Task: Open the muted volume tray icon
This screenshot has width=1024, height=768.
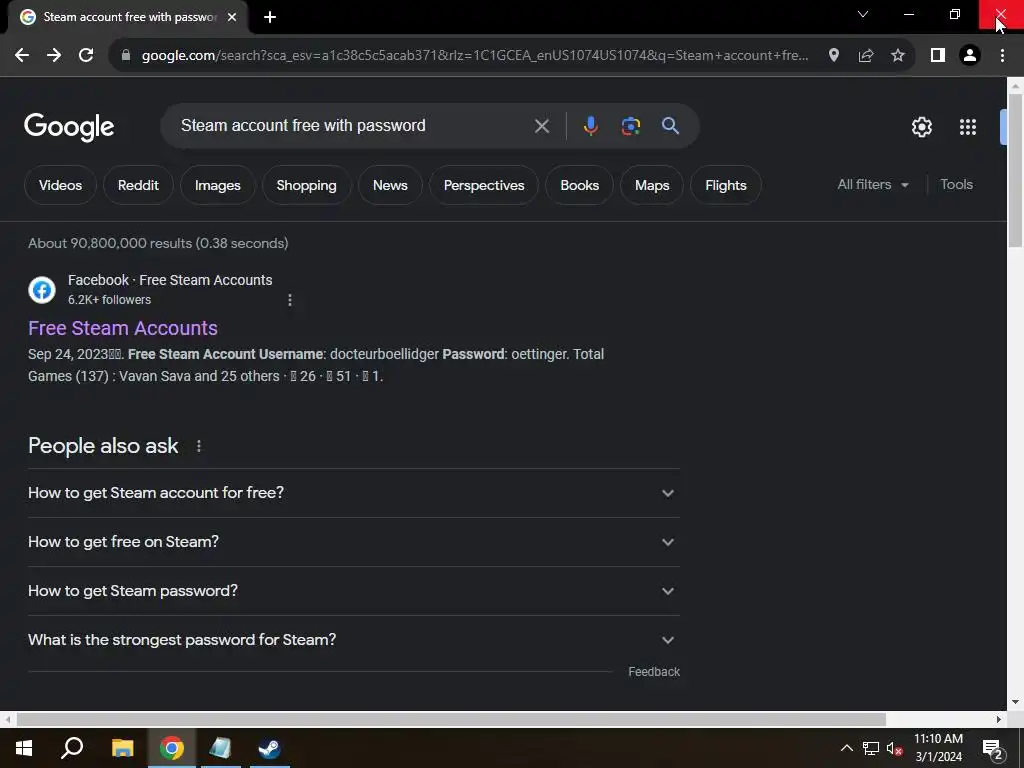Action: [x=895, y=748]
